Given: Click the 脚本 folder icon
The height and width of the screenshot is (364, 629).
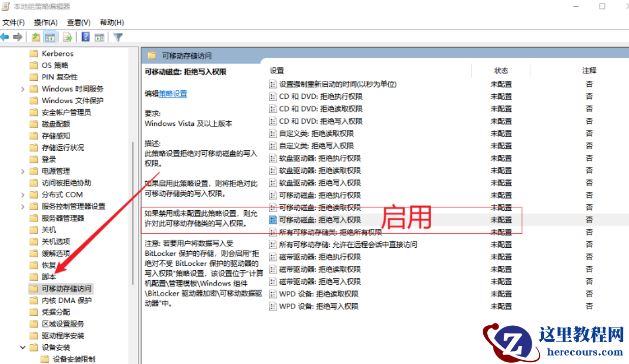Looking at the screenshot, I should (x=34, y=277).
